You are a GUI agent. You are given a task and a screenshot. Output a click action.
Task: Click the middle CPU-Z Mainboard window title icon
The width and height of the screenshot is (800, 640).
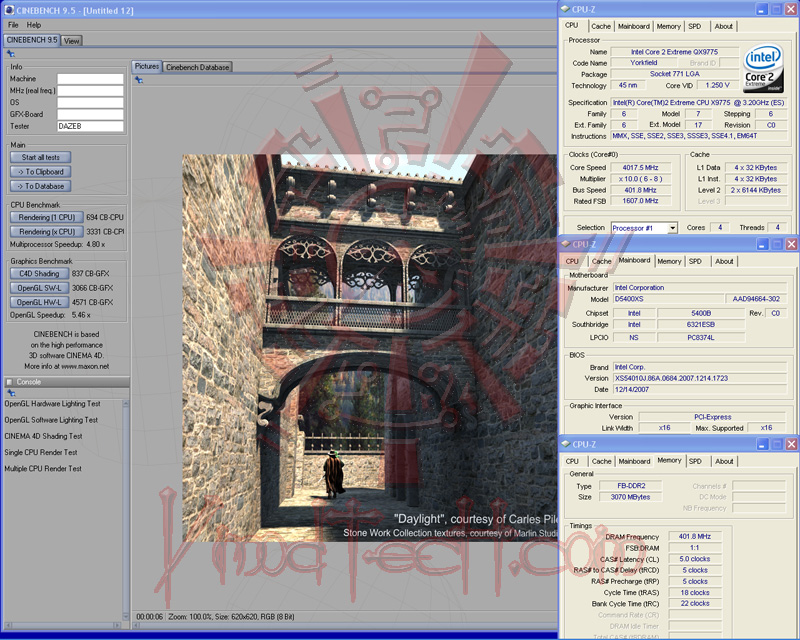pos(565,244)
